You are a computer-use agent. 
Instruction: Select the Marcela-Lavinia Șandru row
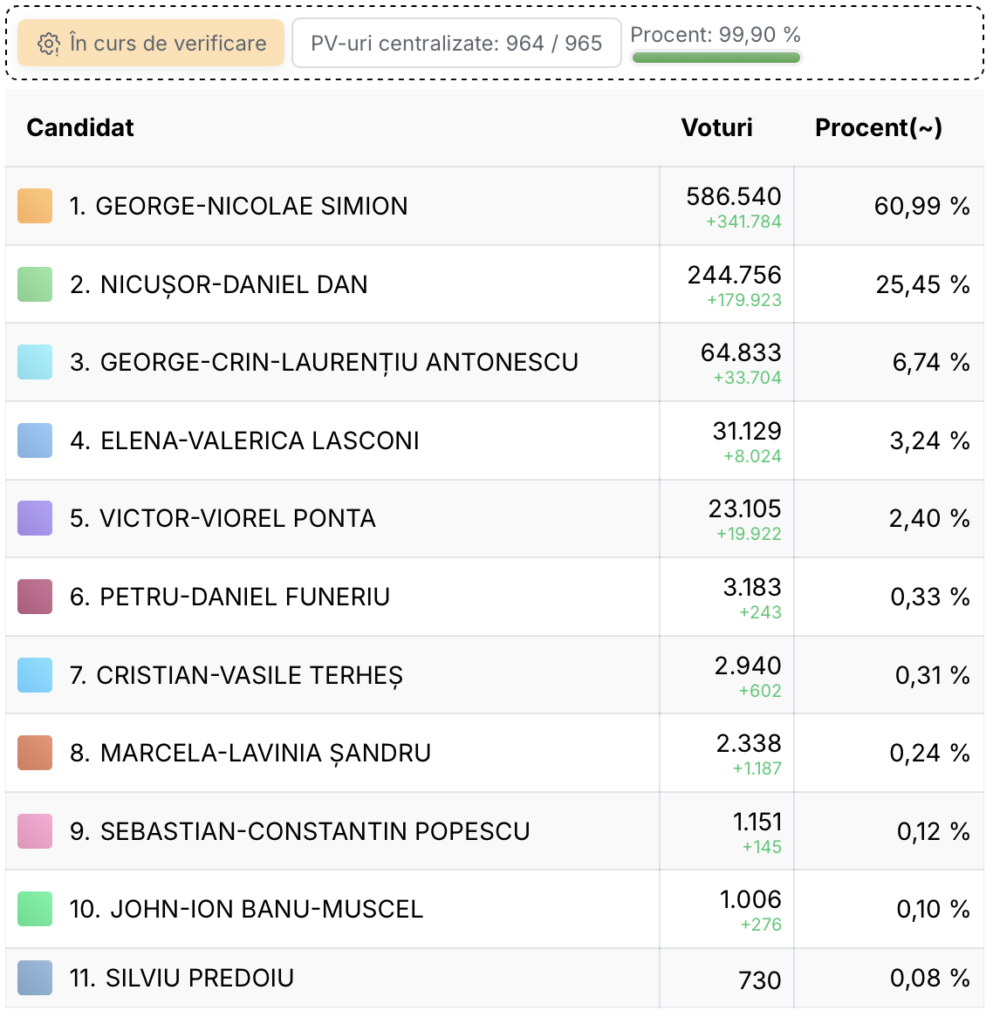[x=495, y=753]
